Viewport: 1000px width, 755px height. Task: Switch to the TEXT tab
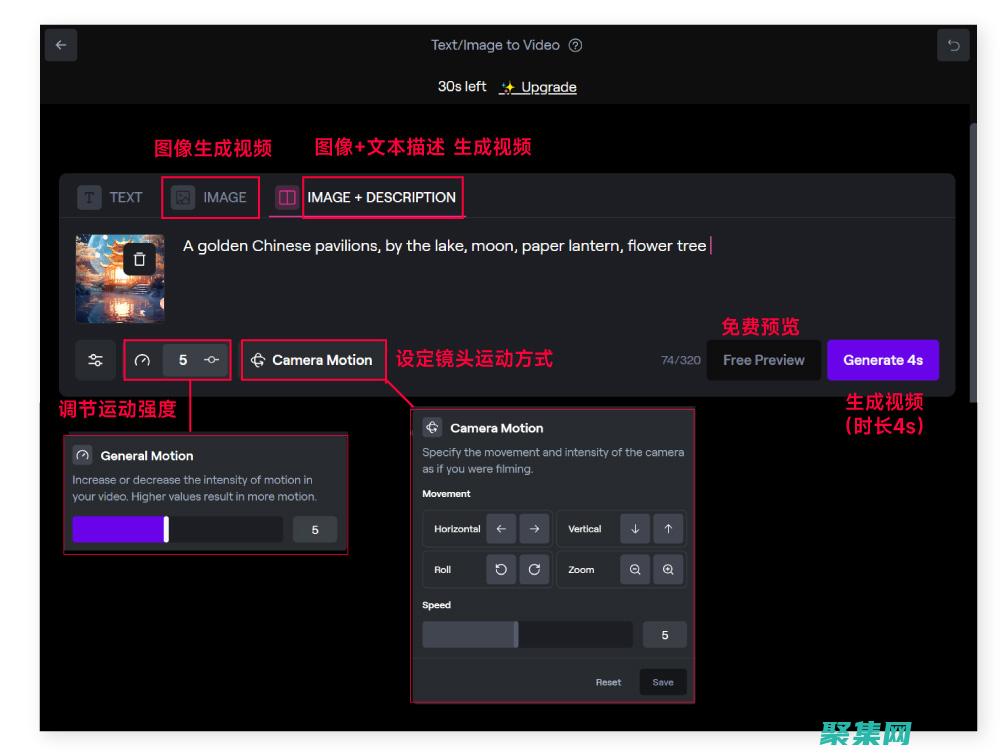click(x=111, y=197)
